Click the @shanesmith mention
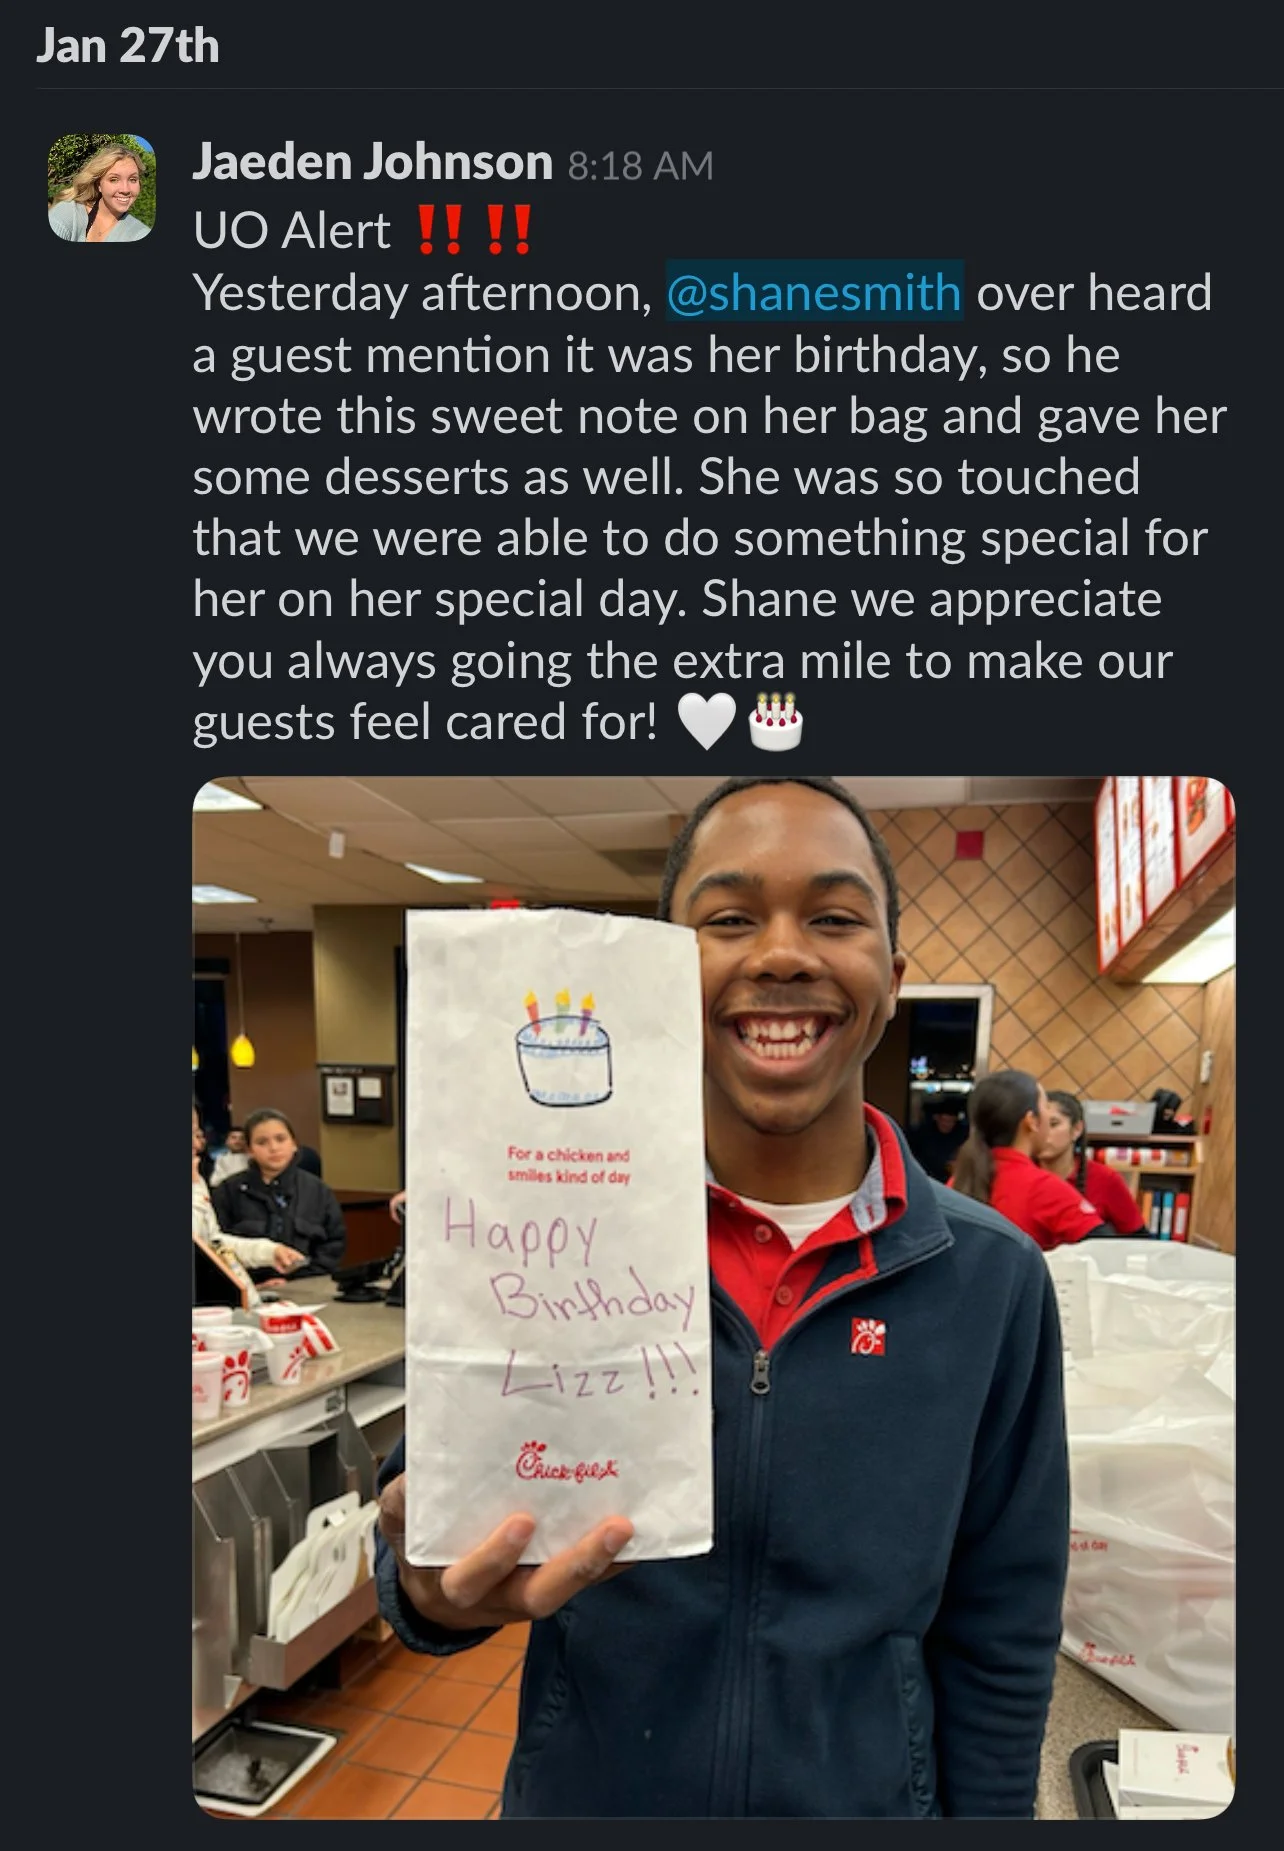The height and width of the screenshot is (1851, 1284). click(x=814, y=292)
